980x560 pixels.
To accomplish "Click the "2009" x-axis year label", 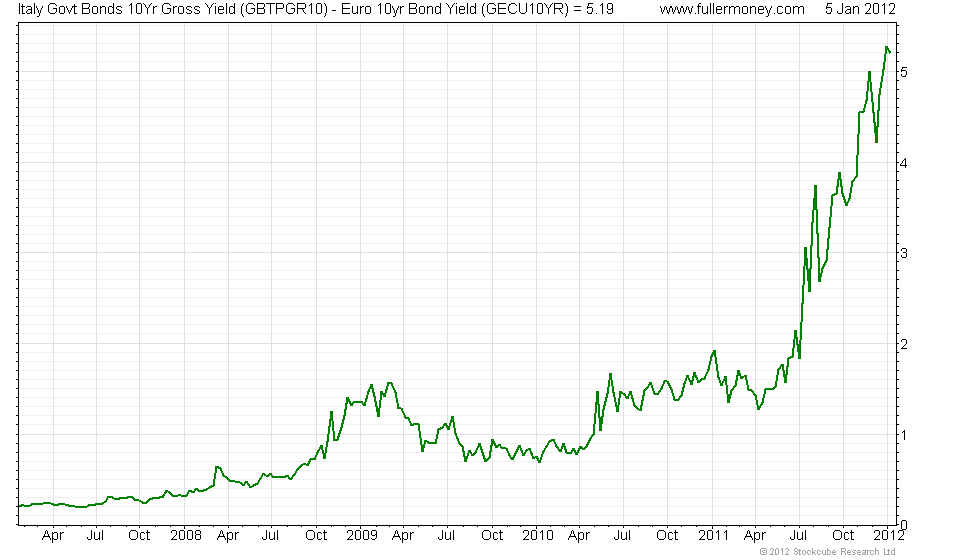I will [x=362, y=535].
